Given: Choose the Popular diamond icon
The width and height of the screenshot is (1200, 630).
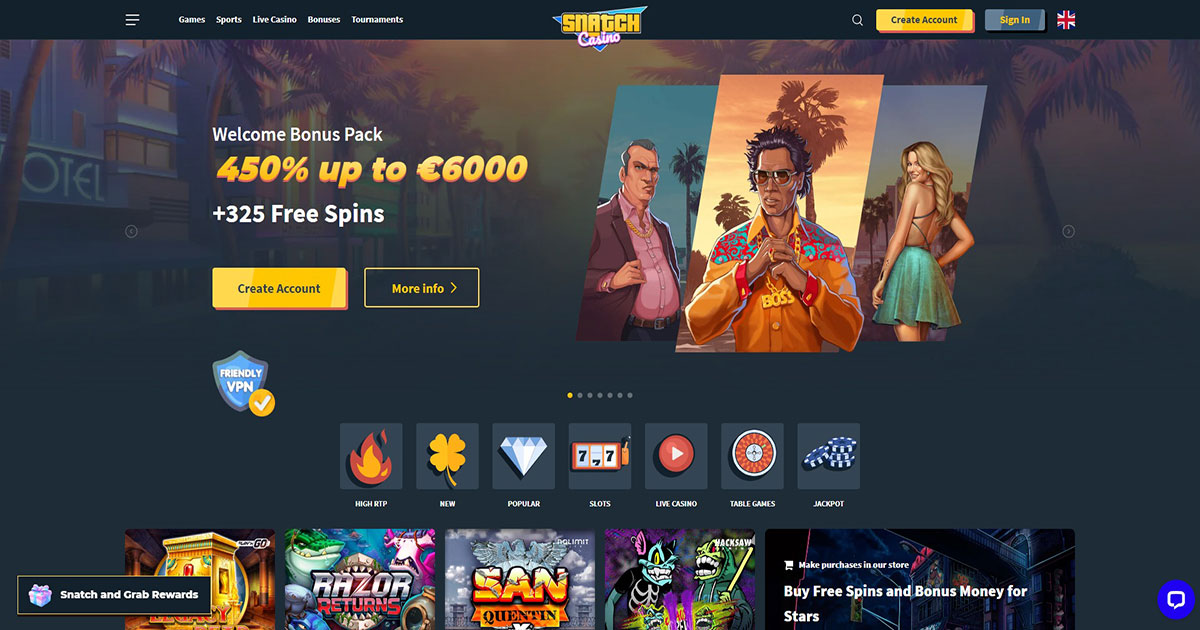Looking at the screenshot, I should click(524, 456).
